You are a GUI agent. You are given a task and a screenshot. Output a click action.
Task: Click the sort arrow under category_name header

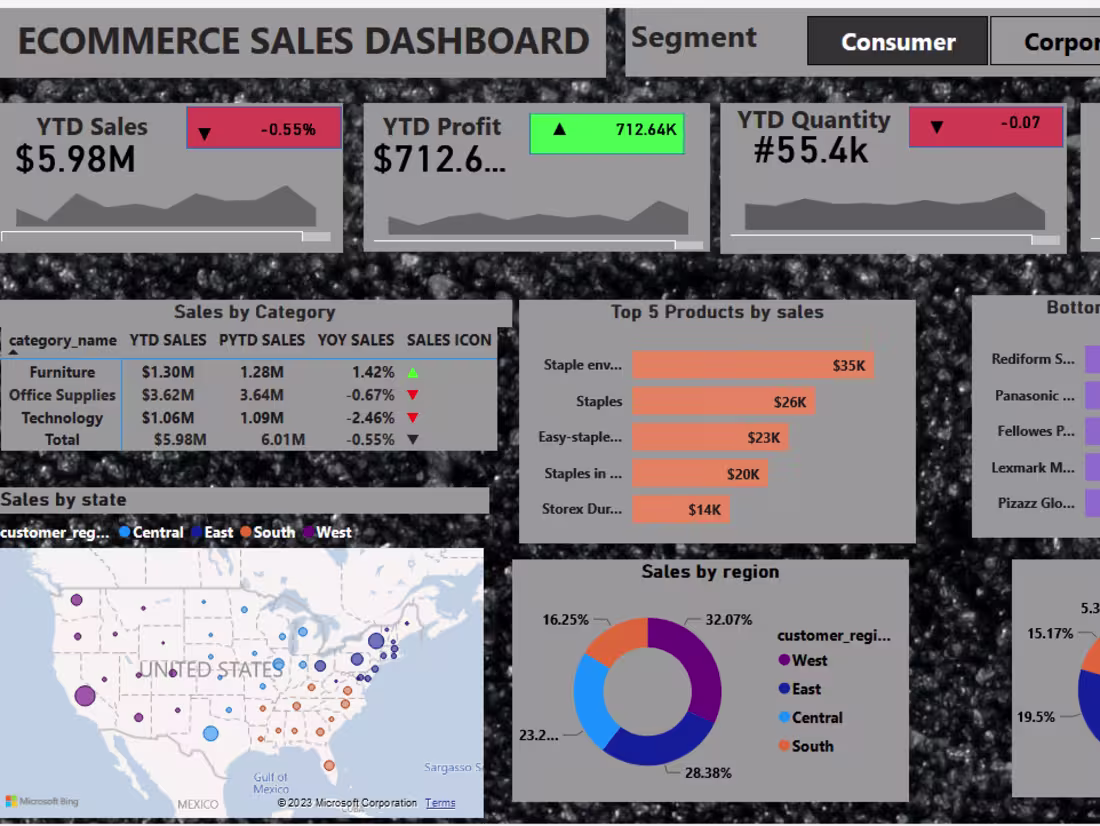pyautogui.click(x=12, y=350)
